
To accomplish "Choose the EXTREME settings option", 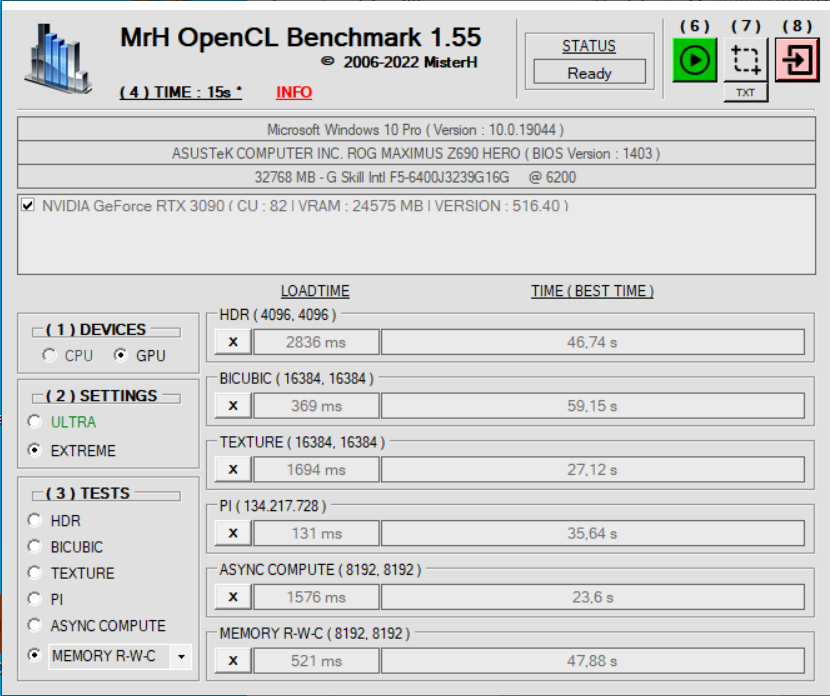I will (x=34, y=450).
